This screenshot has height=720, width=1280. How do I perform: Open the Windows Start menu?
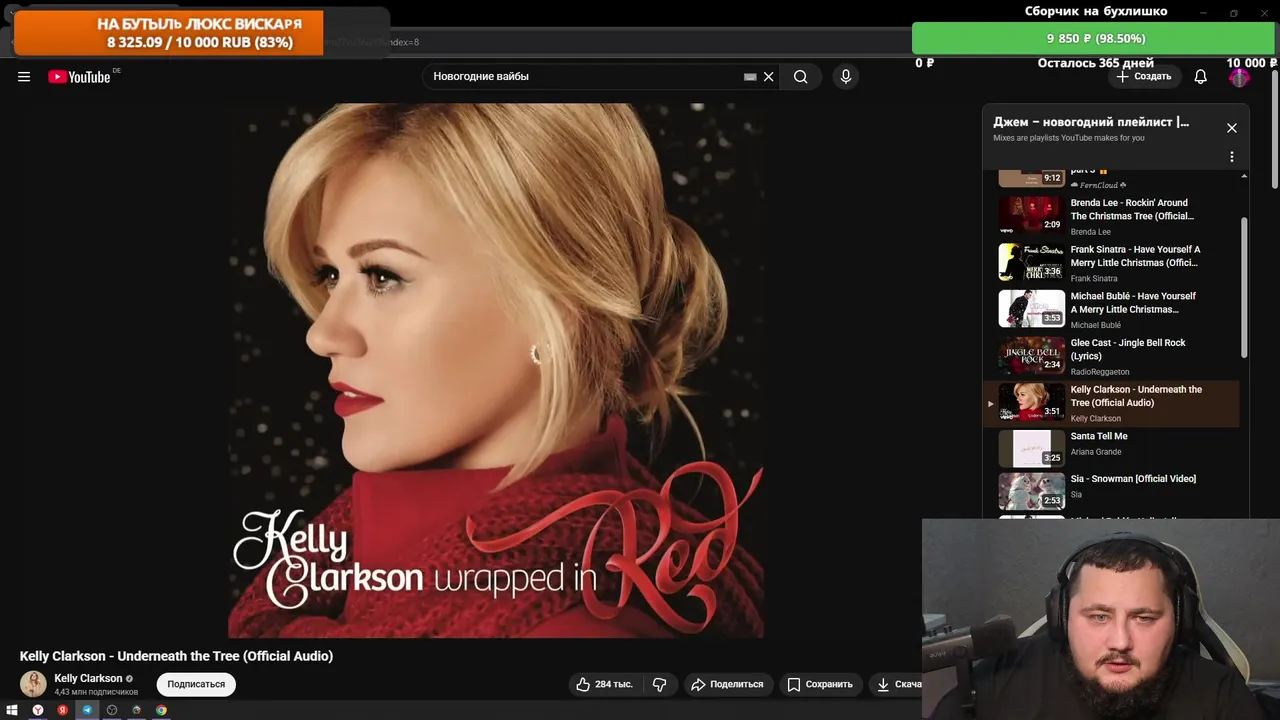click(12, 710)
